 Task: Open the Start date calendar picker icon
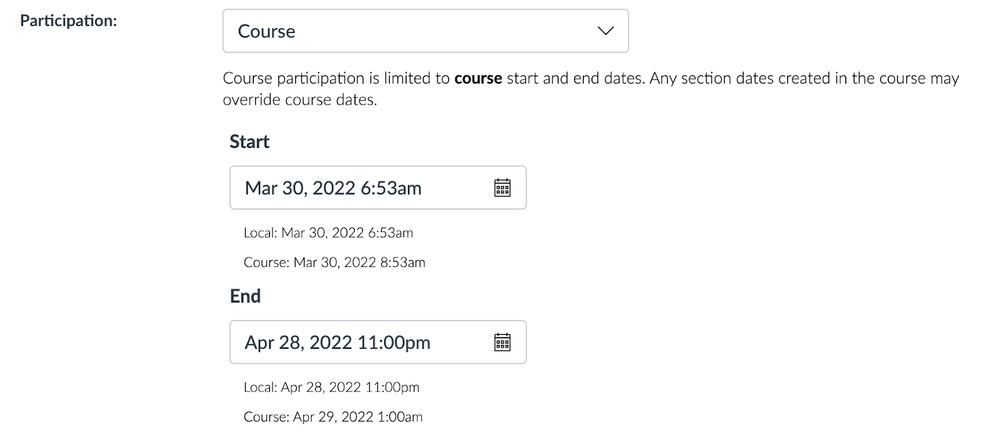coord(502,188)
